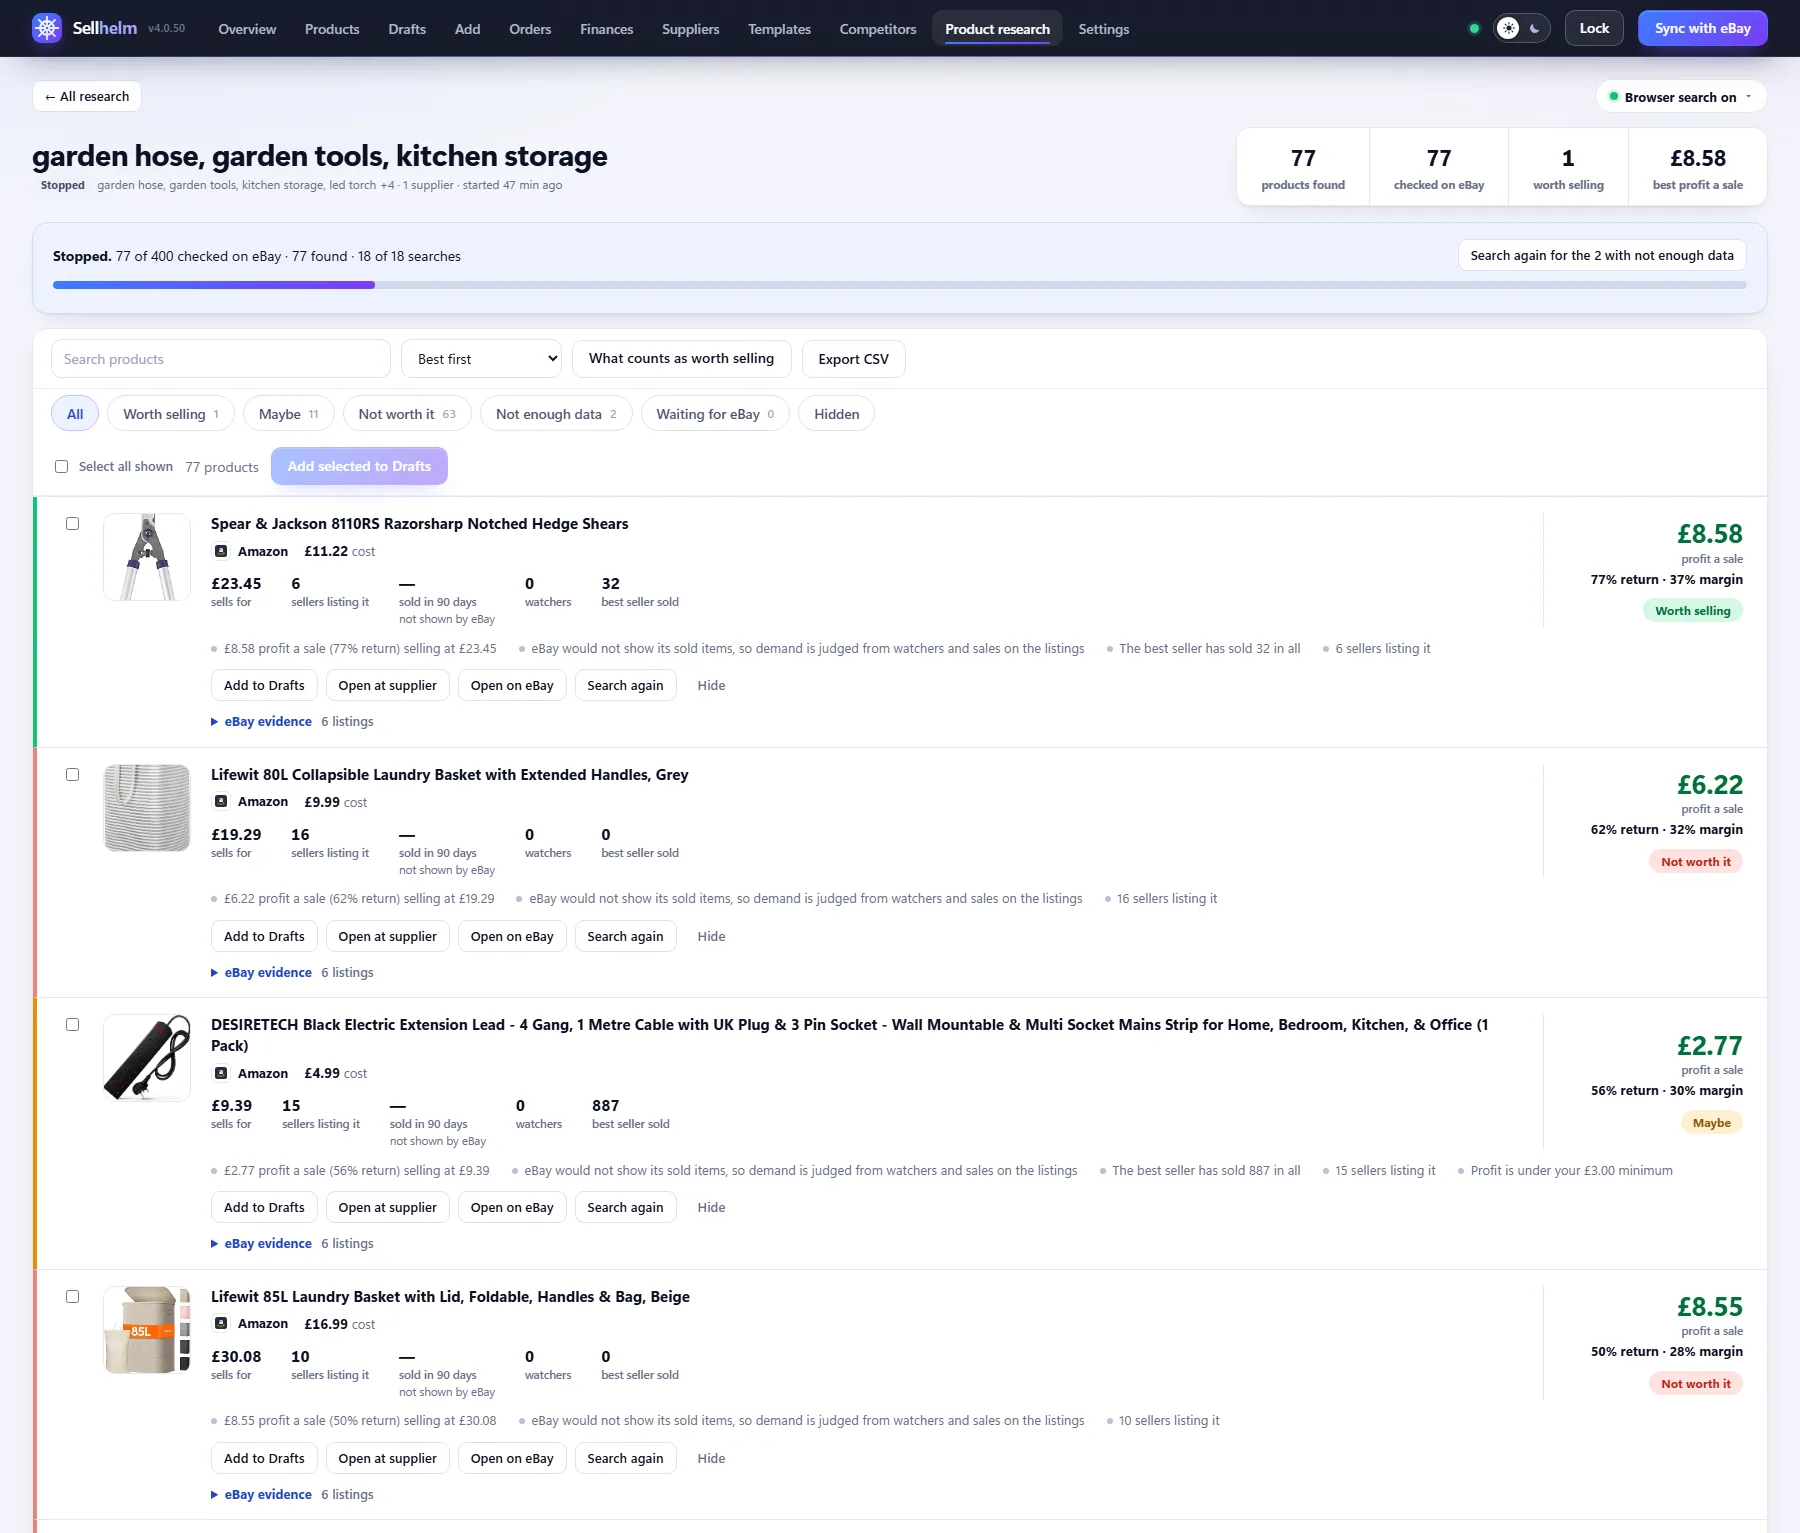1800x1533 pixels.
Task: Tick the Select all shown checkbox
Action: (x=62, y=467)
